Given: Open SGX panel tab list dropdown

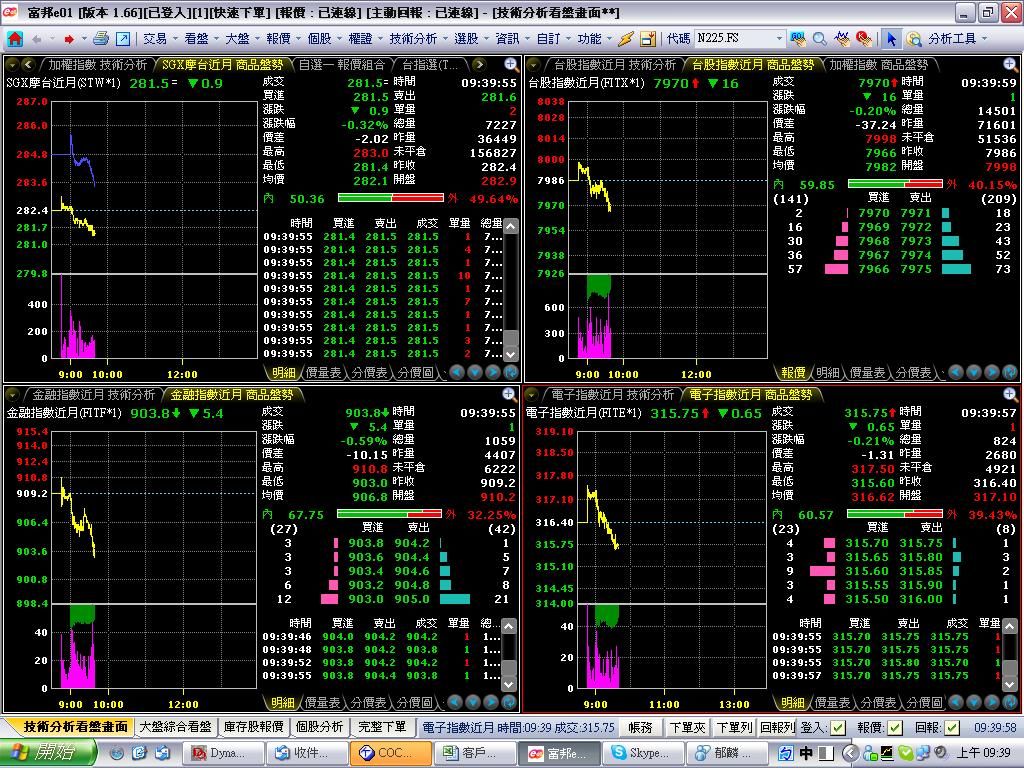Looking at the screenshot, I should pyautogui.click(x=12, y=65).
